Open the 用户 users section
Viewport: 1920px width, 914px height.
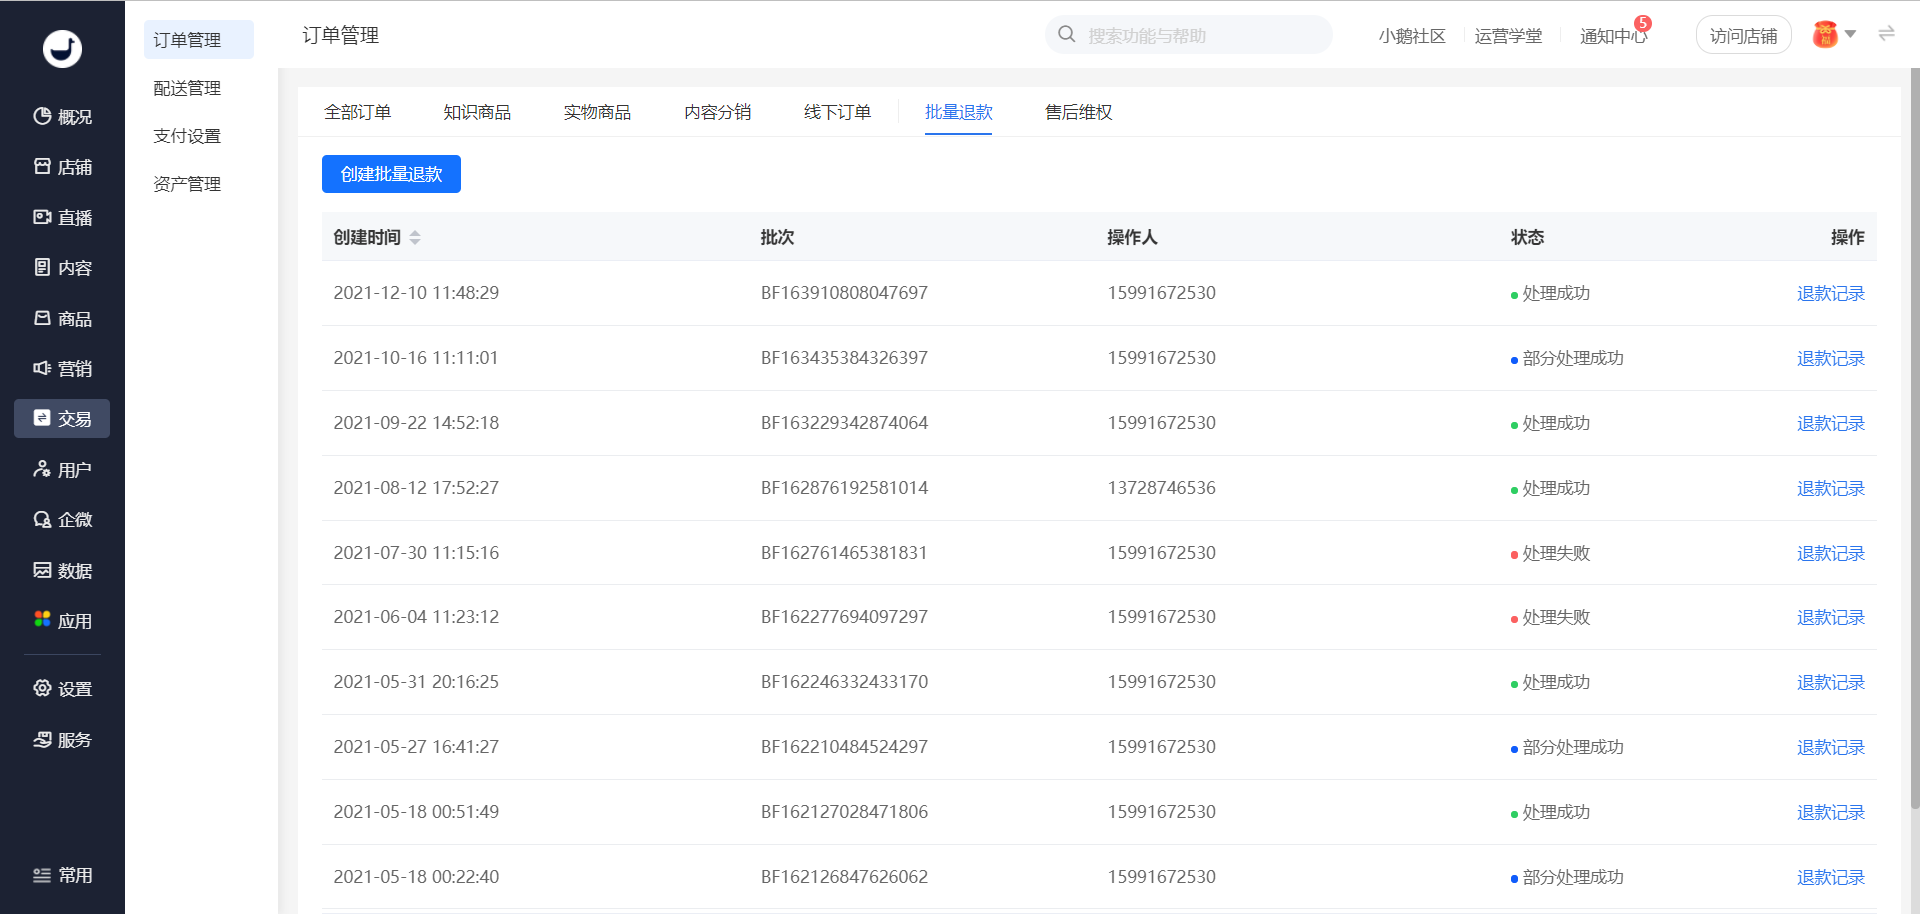62,470
